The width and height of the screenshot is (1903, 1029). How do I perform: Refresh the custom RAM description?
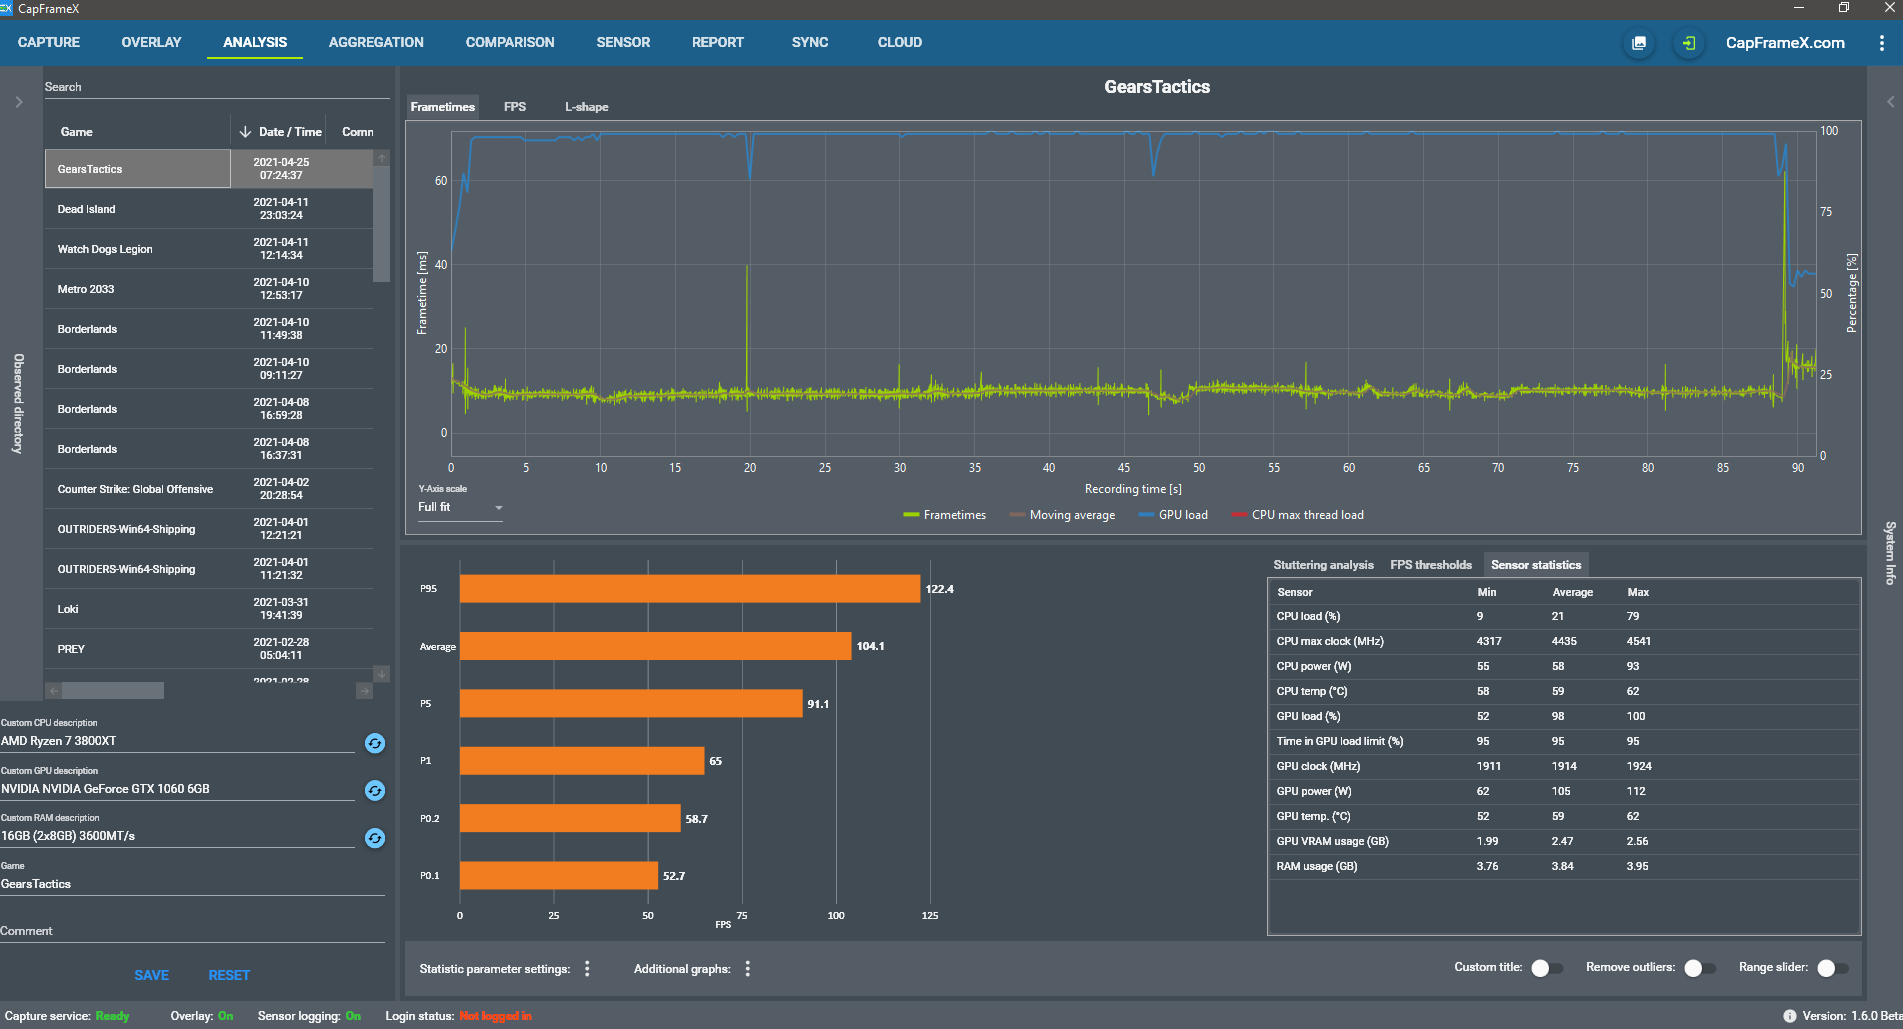coord(375,838)
